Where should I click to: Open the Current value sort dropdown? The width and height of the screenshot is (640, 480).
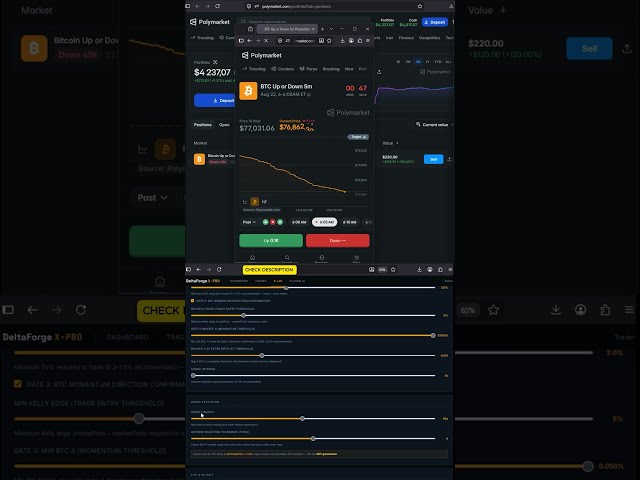[x=435, y=124]
